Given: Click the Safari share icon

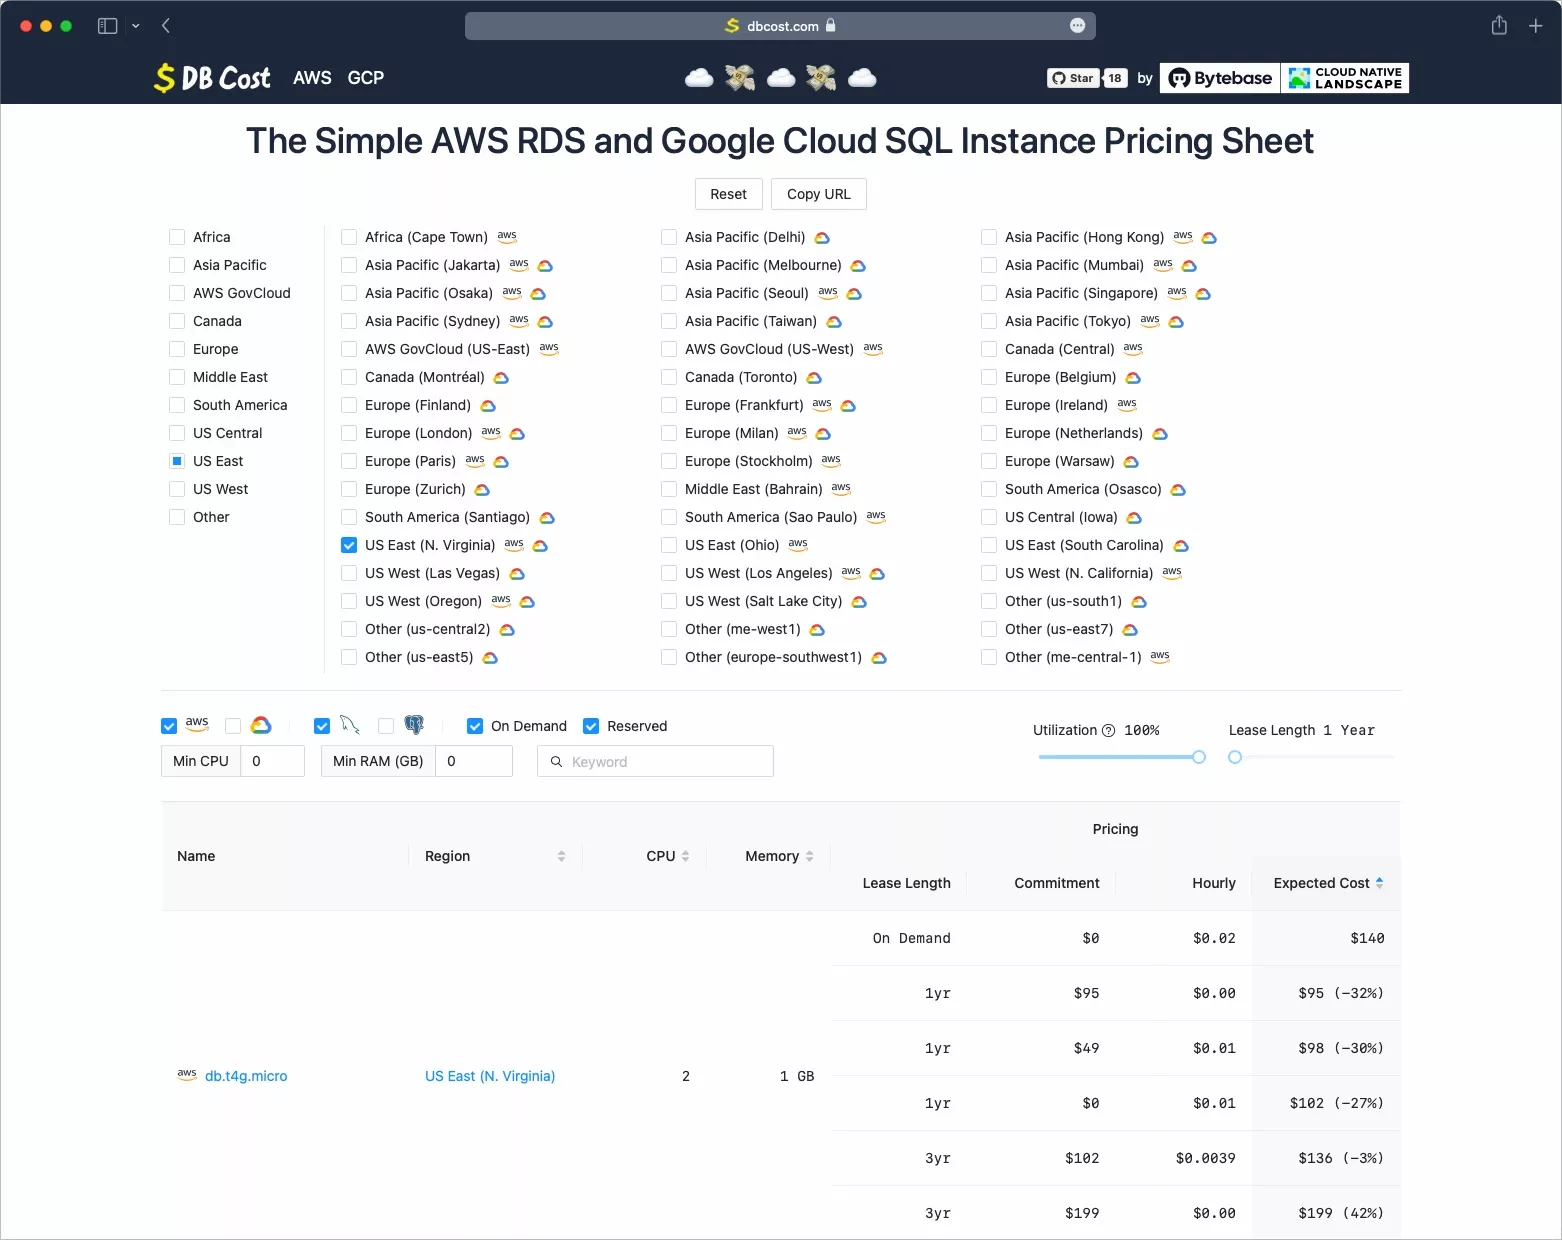Looking at the screenshot, I should tap(1499, 26).
